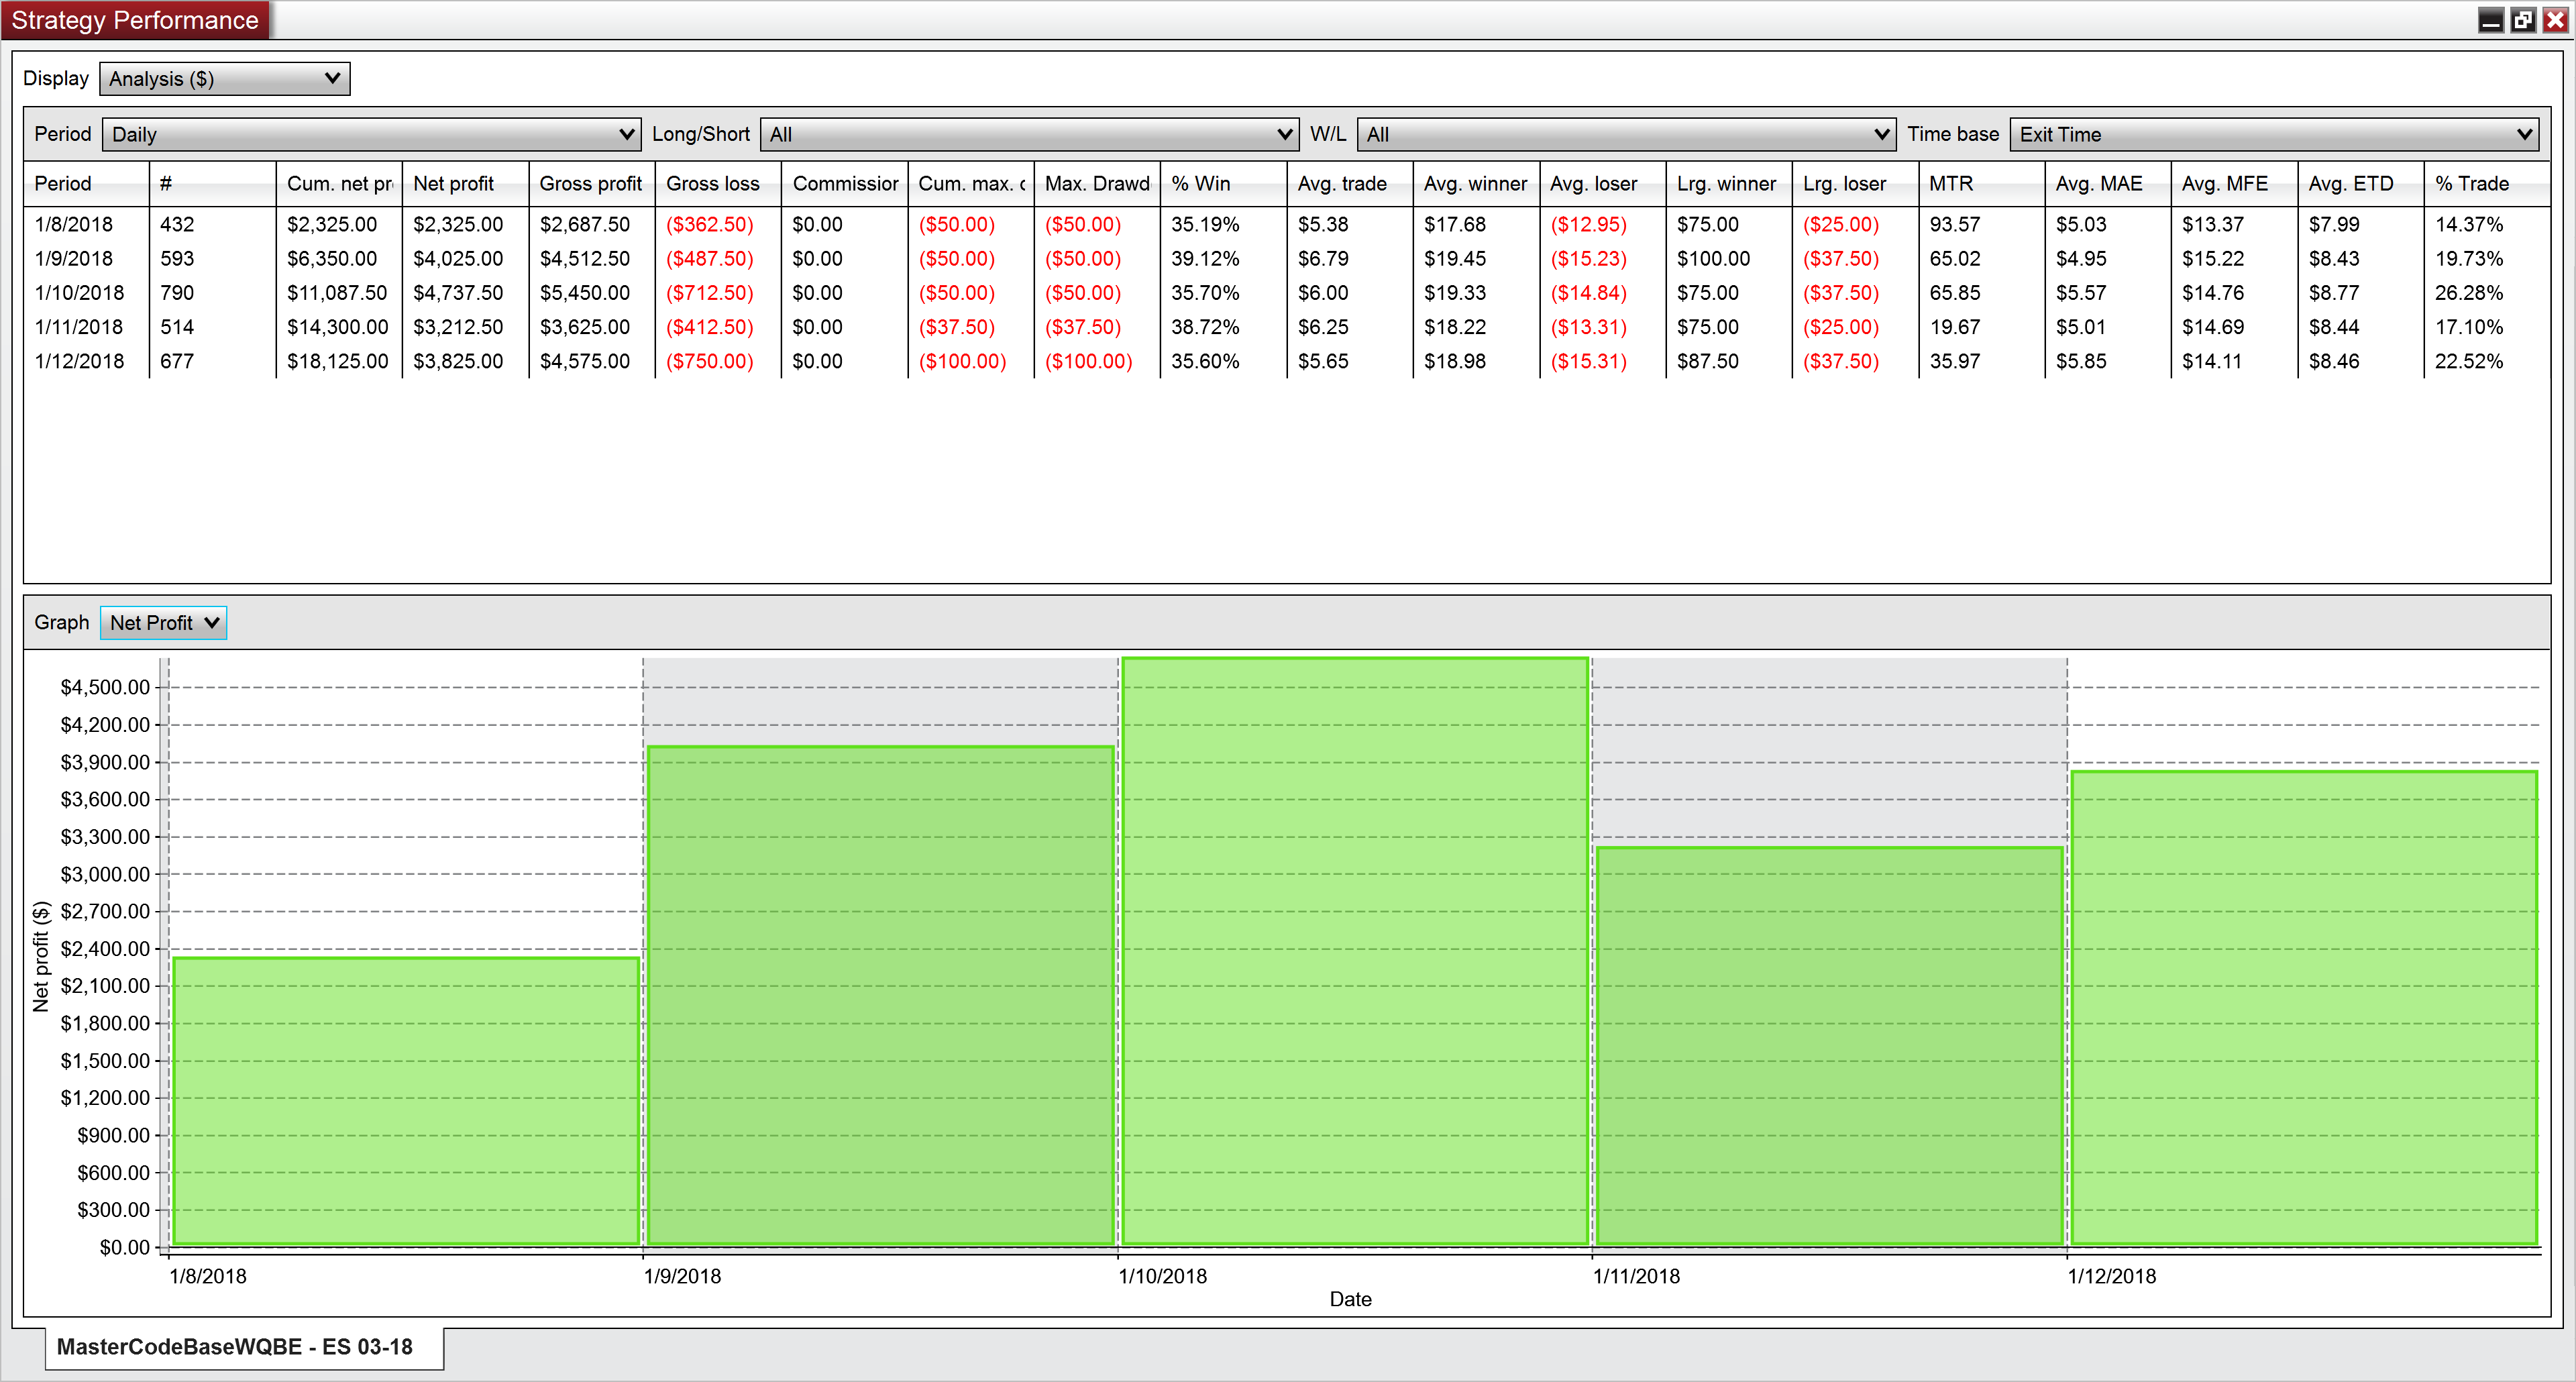Click the Avg. MFE column header
This screenshot has height=1382, width=2576.
pos(2235,184)
